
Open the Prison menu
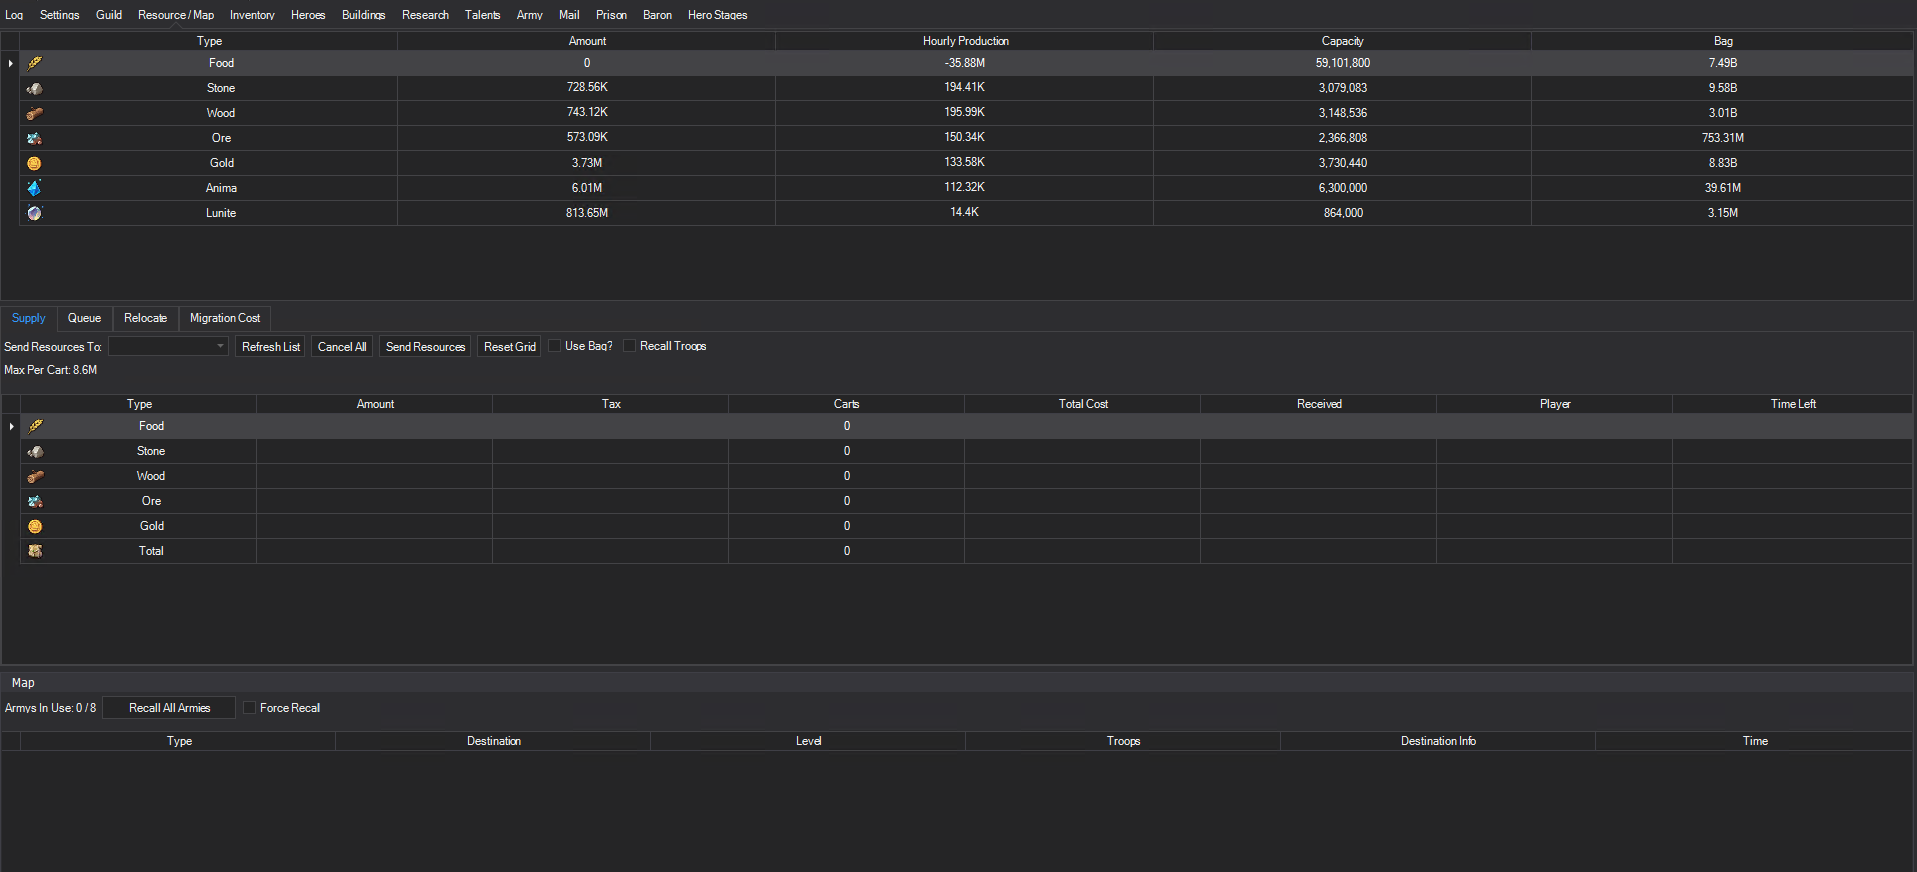(611, 15)
